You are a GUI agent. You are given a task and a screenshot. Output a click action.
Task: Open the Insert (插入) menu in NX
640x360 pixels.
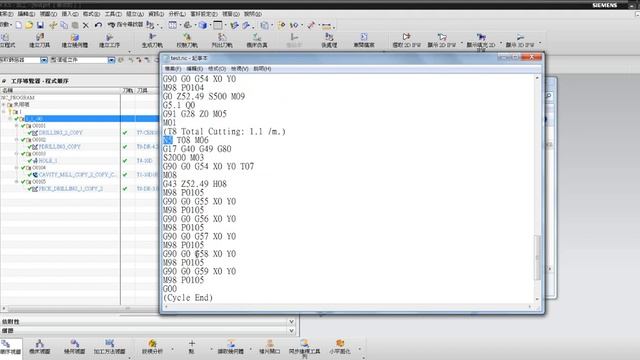70,14
